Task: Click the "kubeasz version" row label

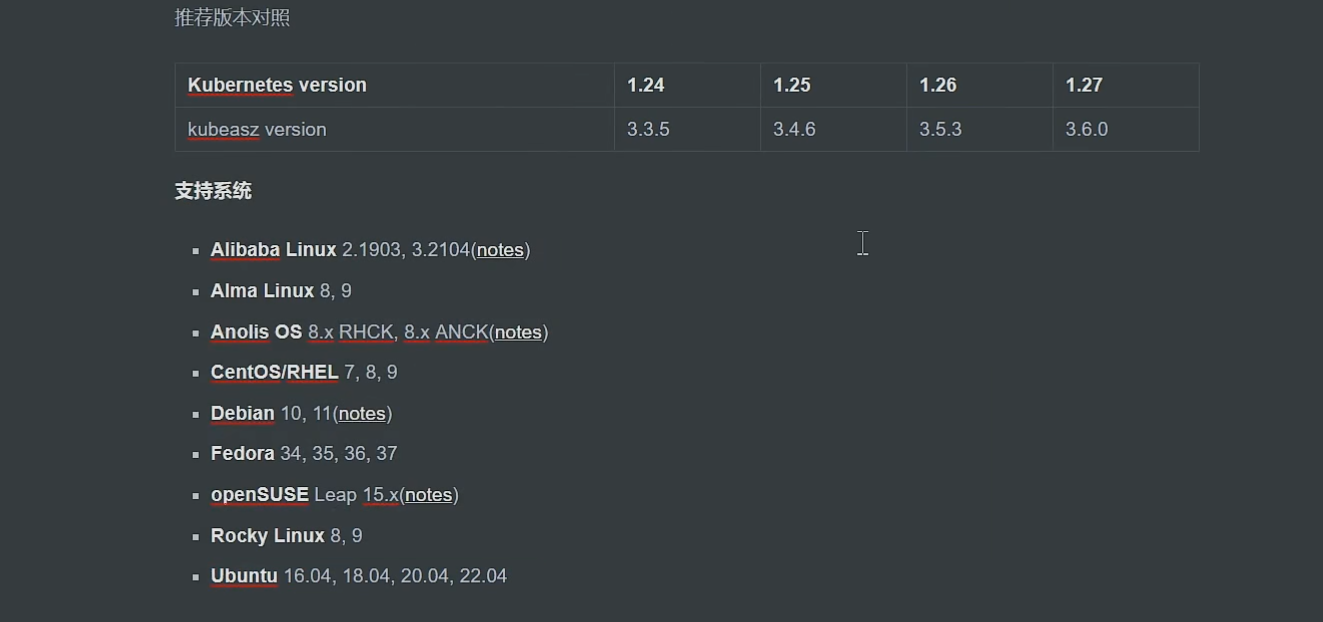Action: [257, 129]
